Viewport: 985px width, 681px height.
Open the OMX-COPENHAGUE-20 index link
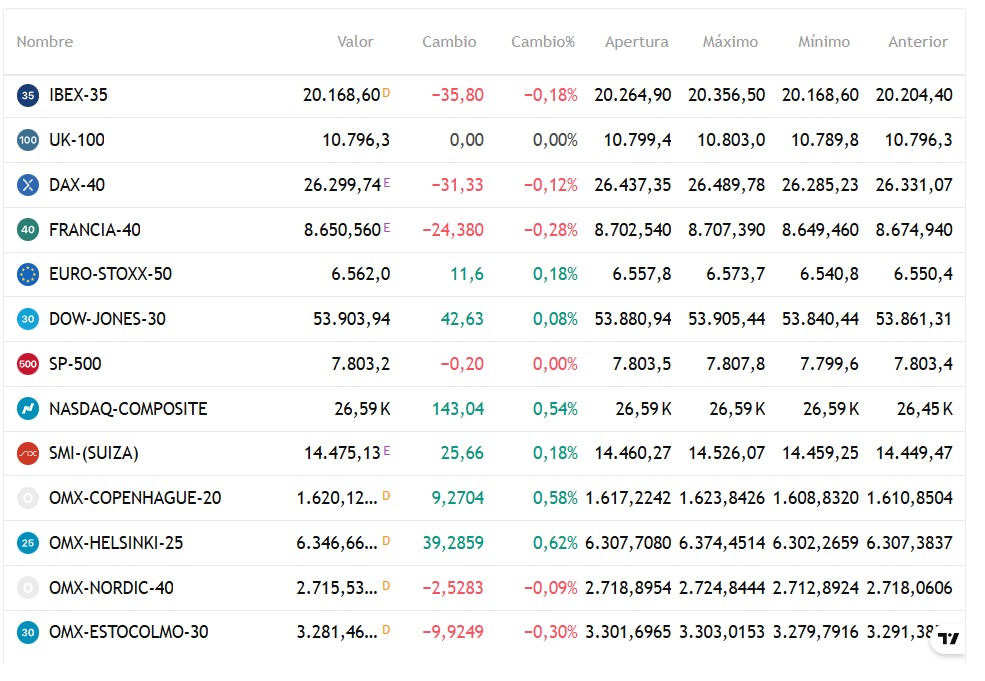(135, 498)
